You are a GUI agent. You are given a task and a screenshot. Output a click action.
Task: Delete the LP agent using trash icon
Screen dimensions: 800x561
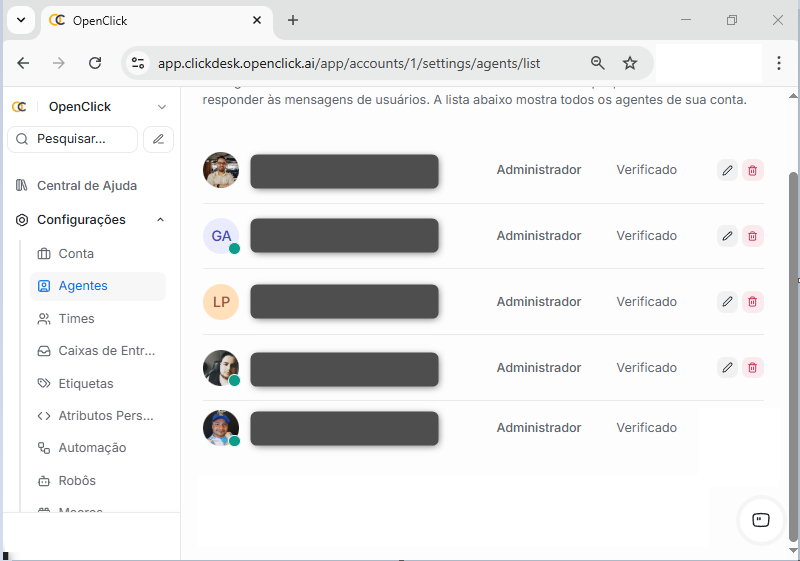(x=753, y=302)
